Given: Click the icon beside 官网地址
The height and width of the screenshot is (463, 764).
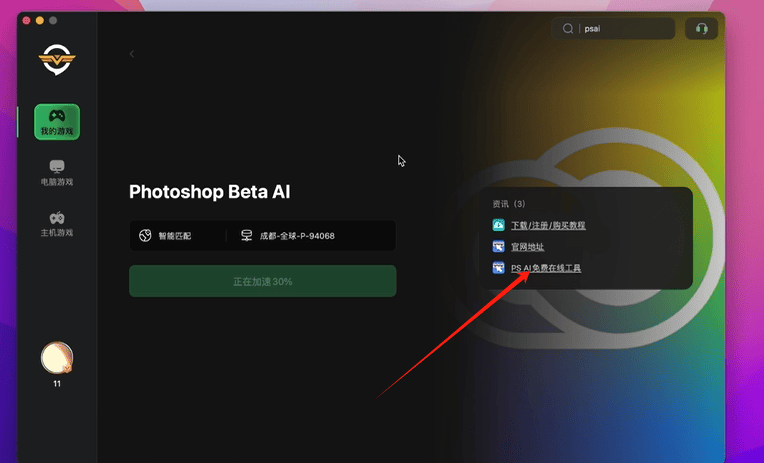Looking at the screenshot, I should pyautogui.click(x=498, y=247).
